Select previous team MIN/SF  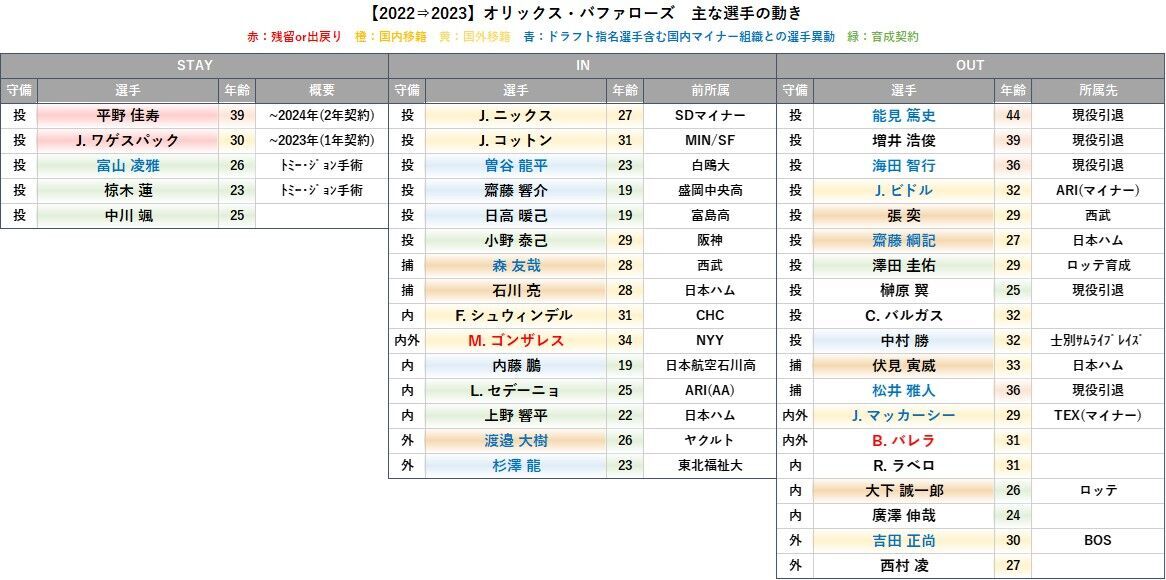(x=709, y=141)
